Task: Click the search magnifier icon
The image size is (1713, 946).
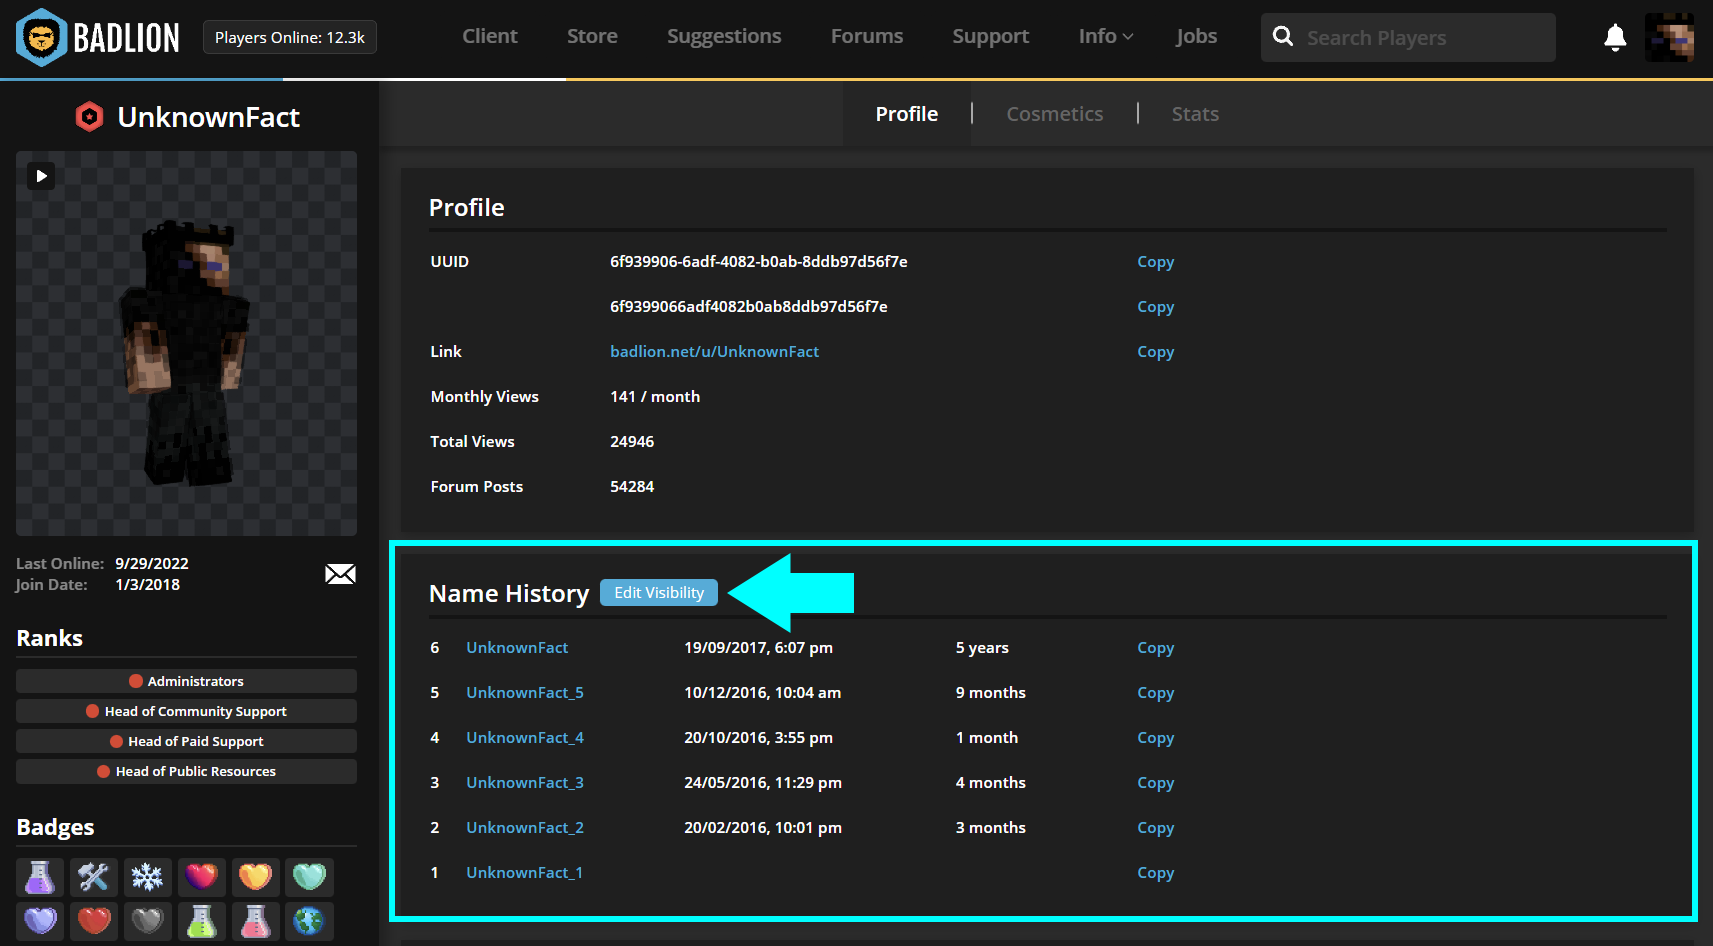Action: 1283,37
